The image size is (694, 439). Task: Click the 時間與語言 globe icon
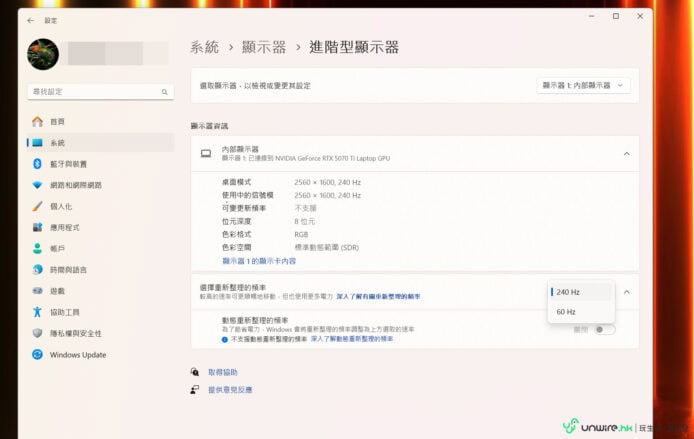click(x=38, y=270)
